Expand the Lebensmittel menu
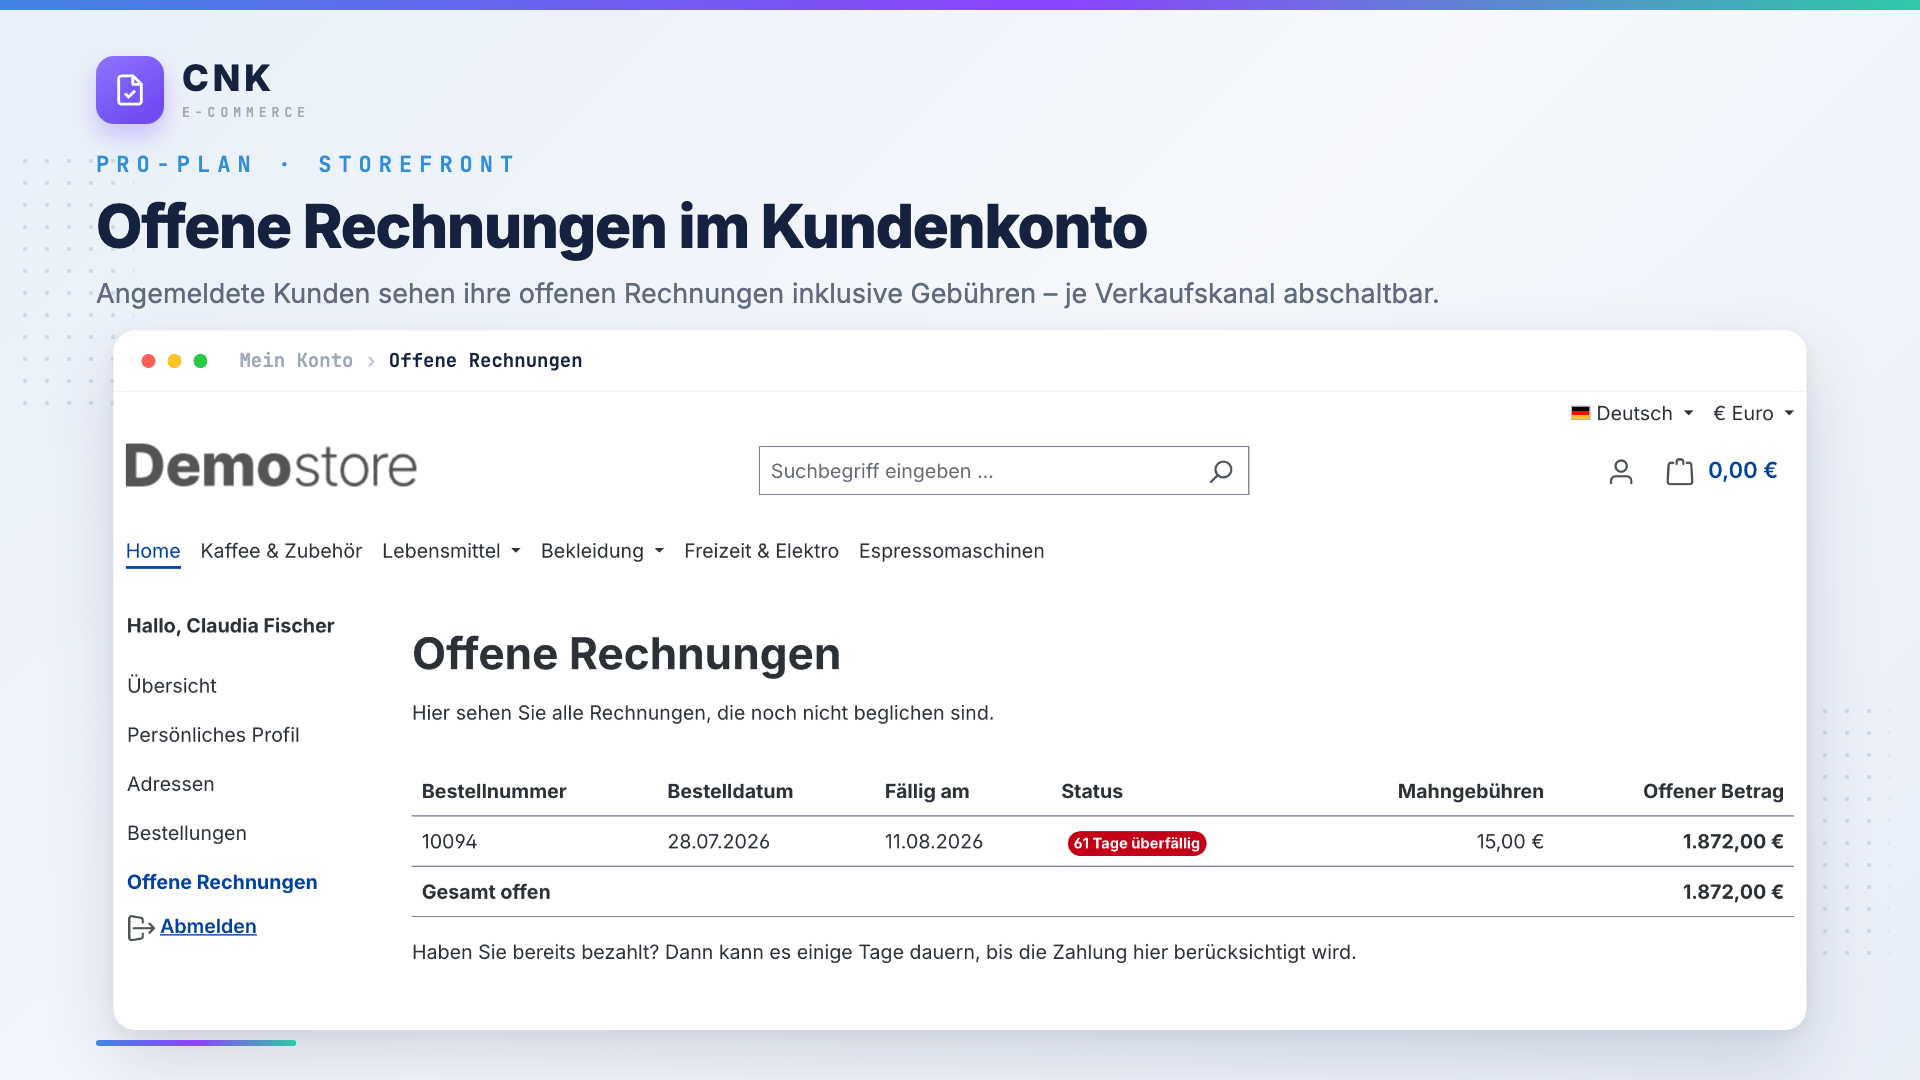This screenshot has width=1920, height=1080. point(451,551)
